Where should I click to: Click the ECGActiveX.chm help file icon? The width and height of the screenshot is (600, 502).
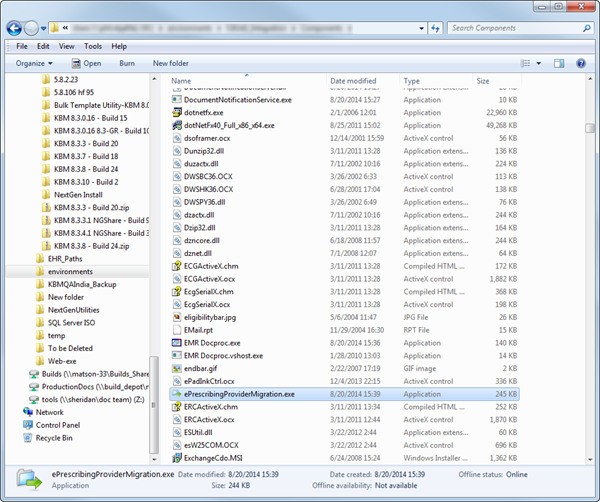click(x=176, y=266)
